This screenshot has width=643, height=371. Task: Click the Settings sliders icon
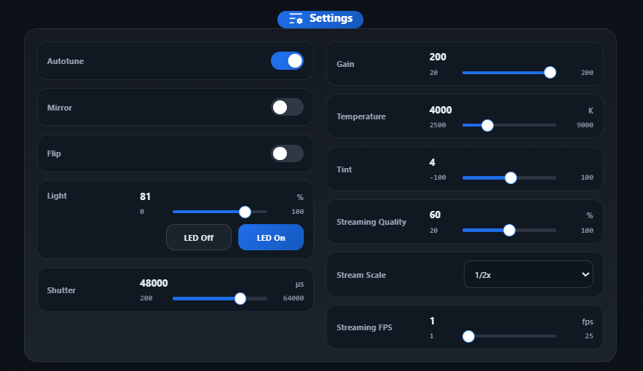click(296, 19)
